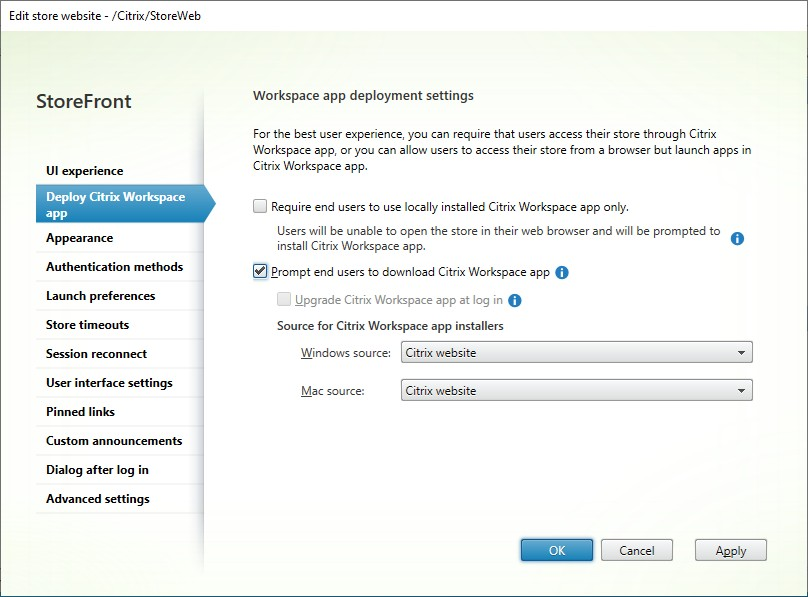Open the Mac source dropdown
The height and width of the screenshot is (597, 808).
tap(575, 390)
